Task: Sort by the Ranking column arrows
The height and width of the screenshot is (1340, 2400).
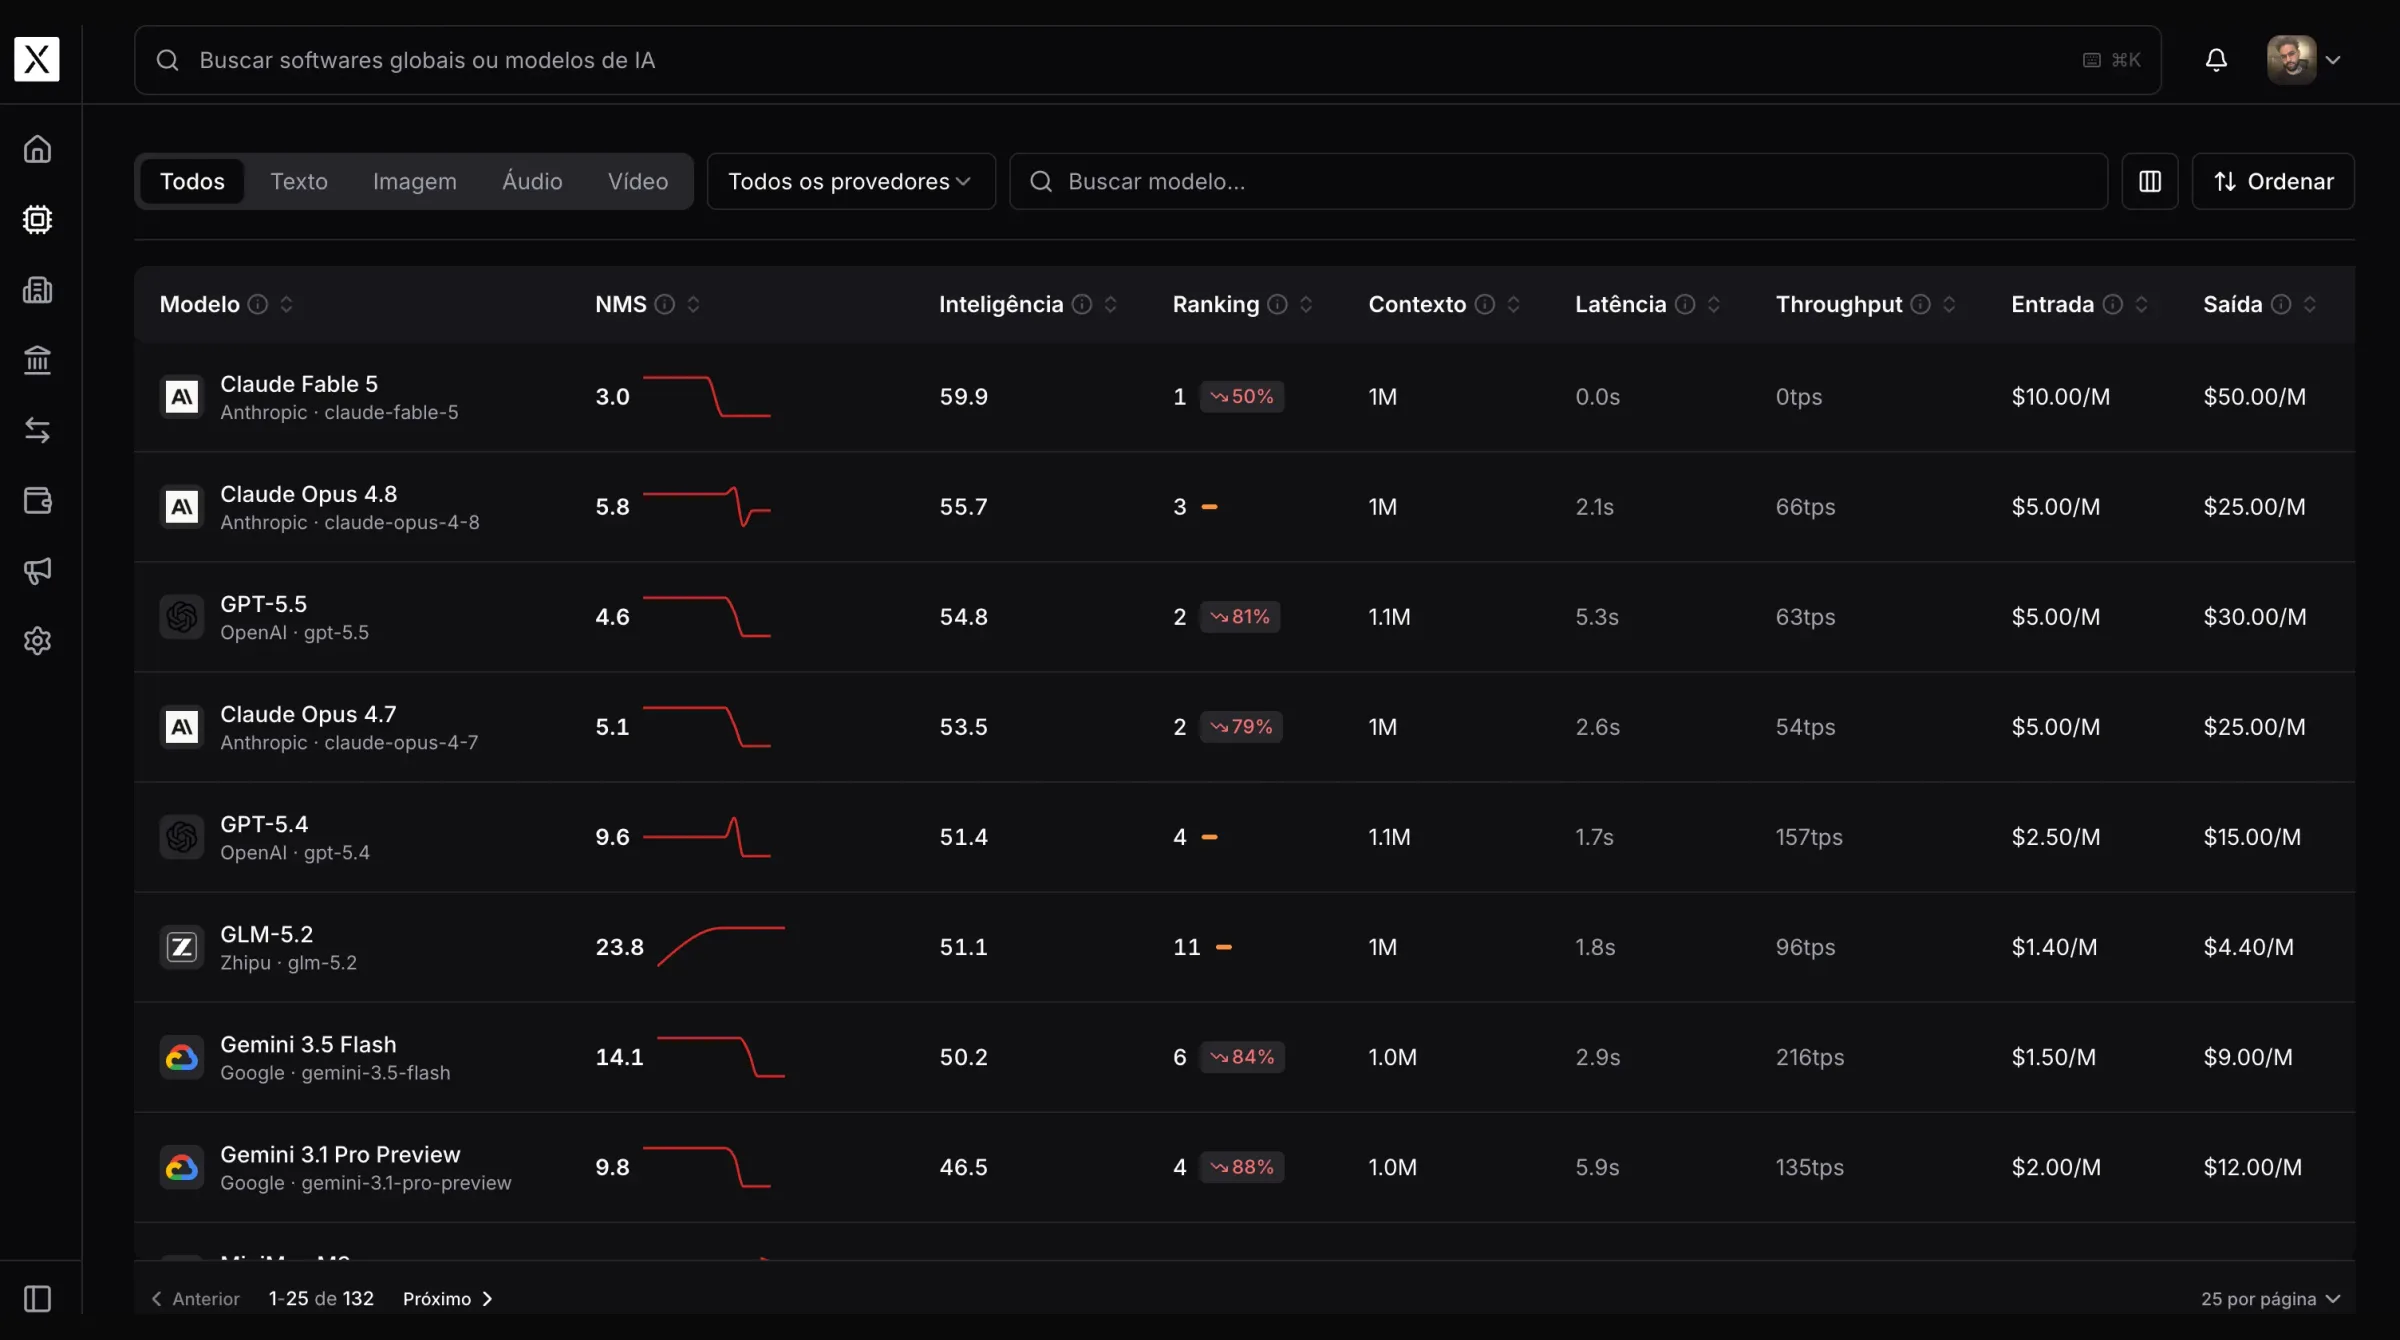Action: point(1307,304)
